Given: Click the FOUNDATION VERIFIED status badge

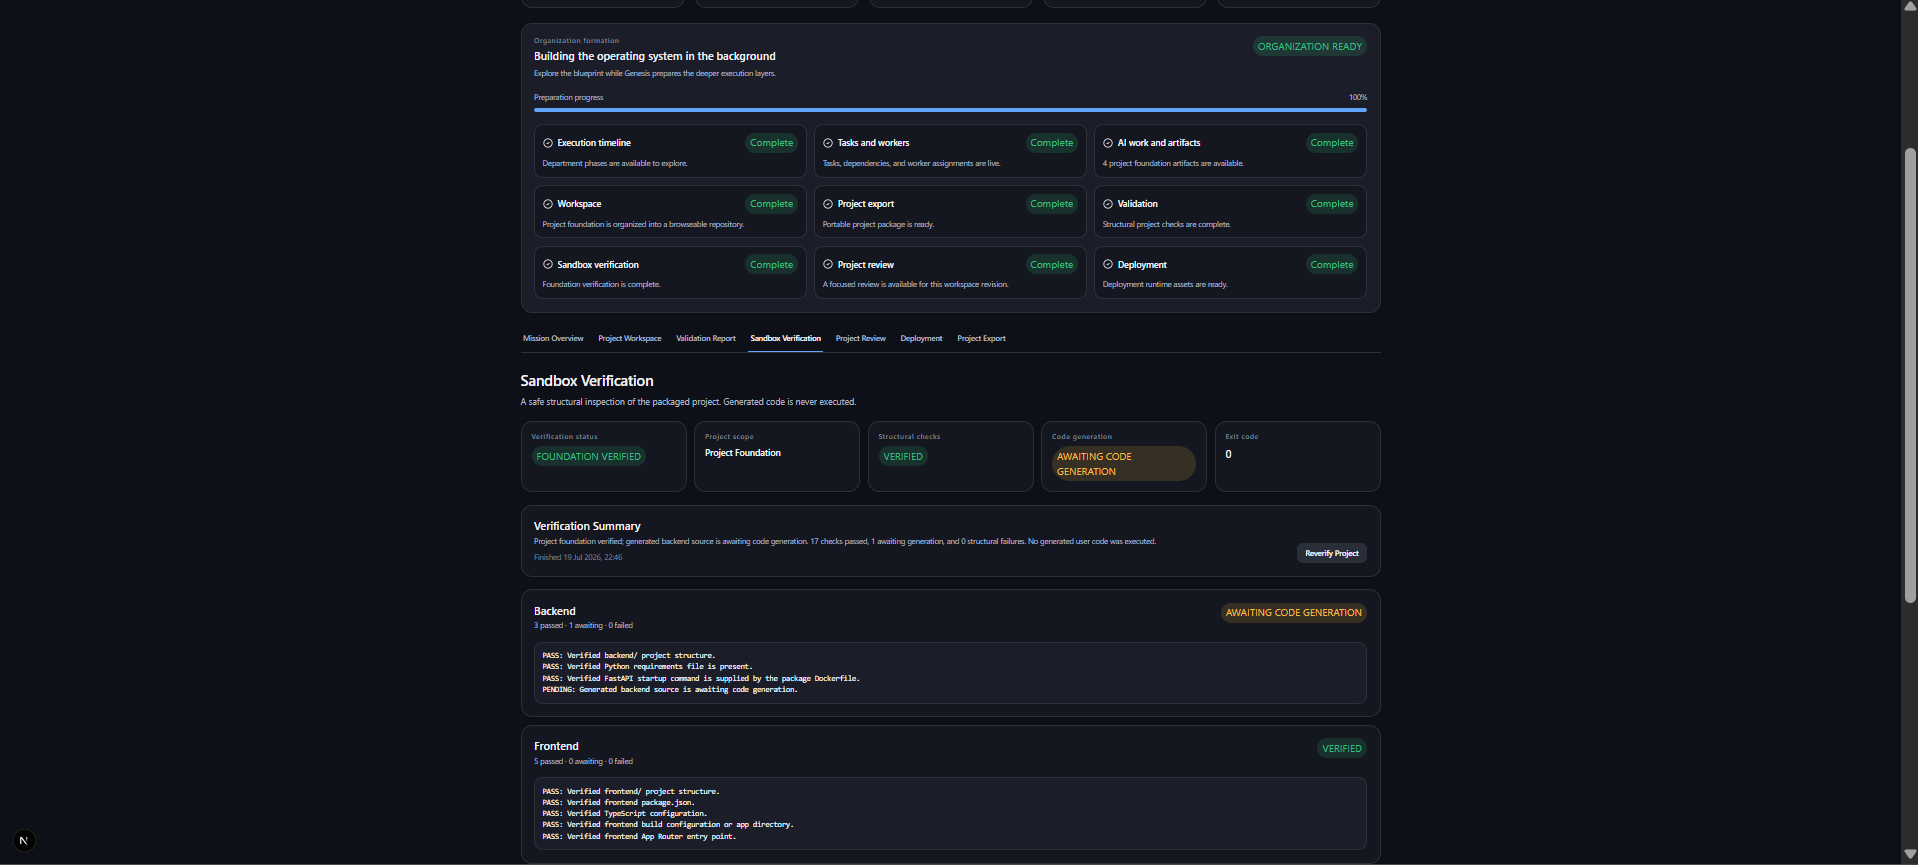Looking at the screenshot, I should point(588,457).
